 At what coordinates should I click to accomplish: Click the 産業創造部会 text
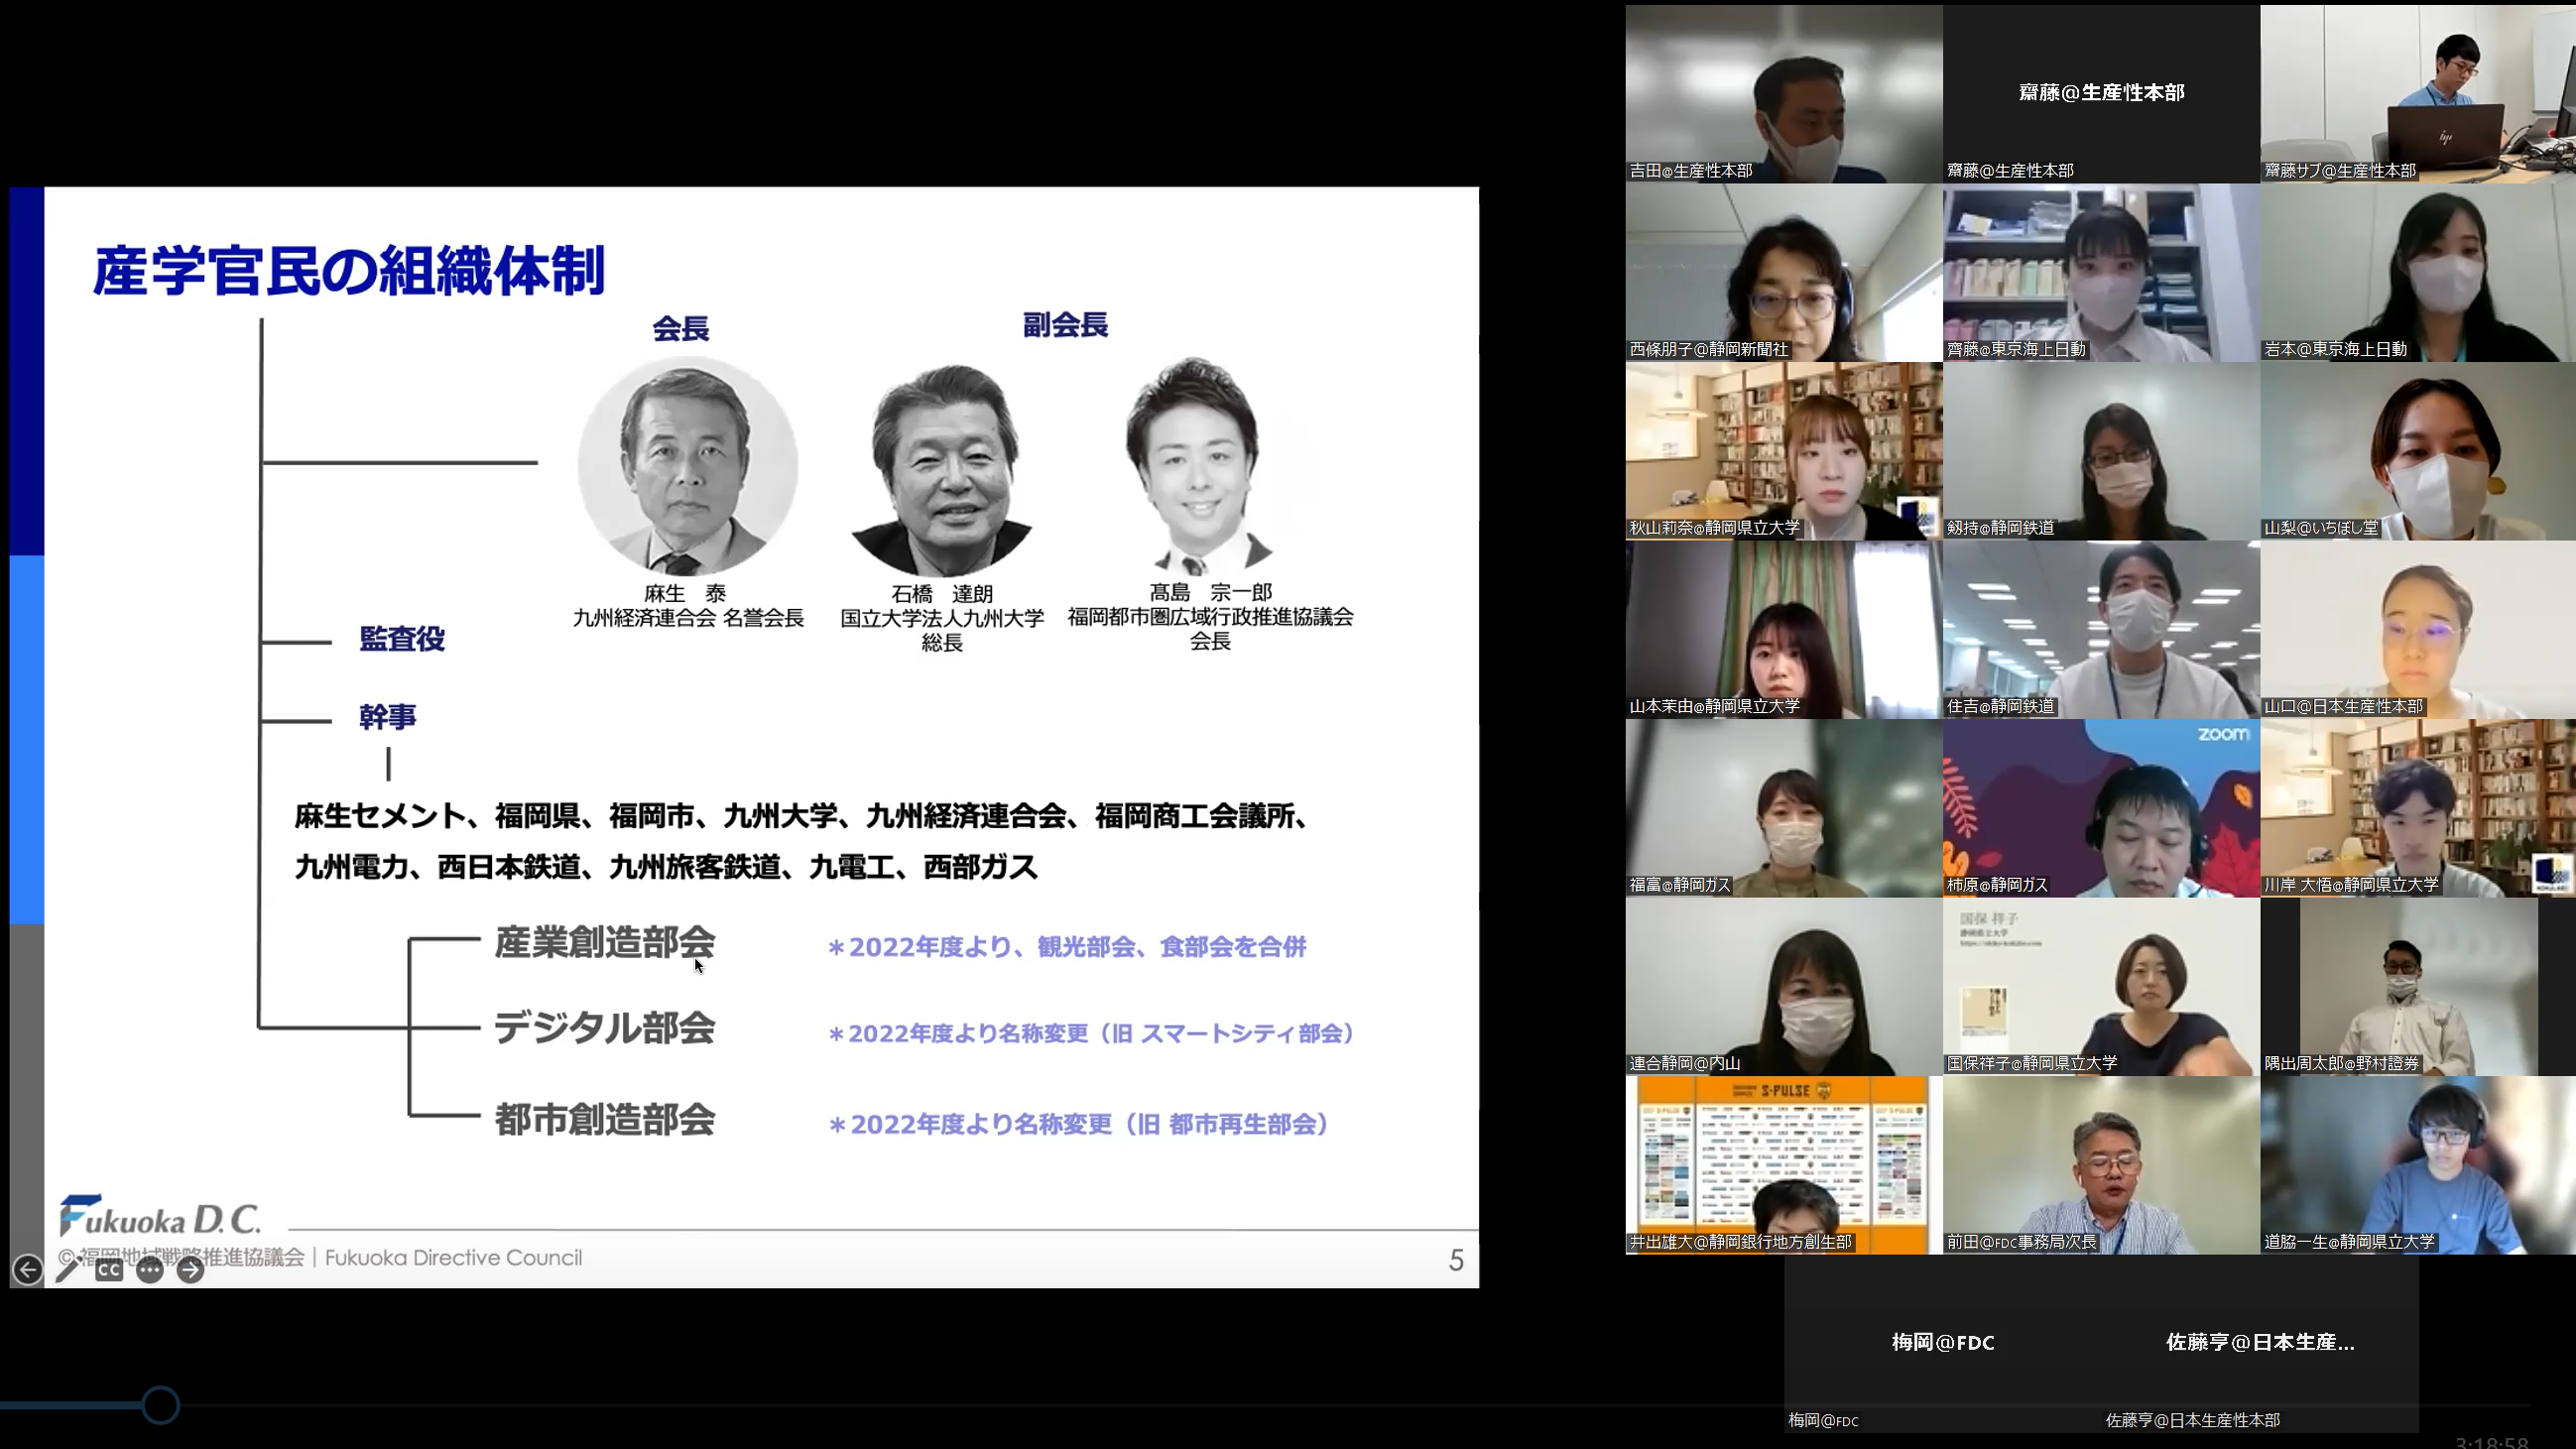click(605, 943)
